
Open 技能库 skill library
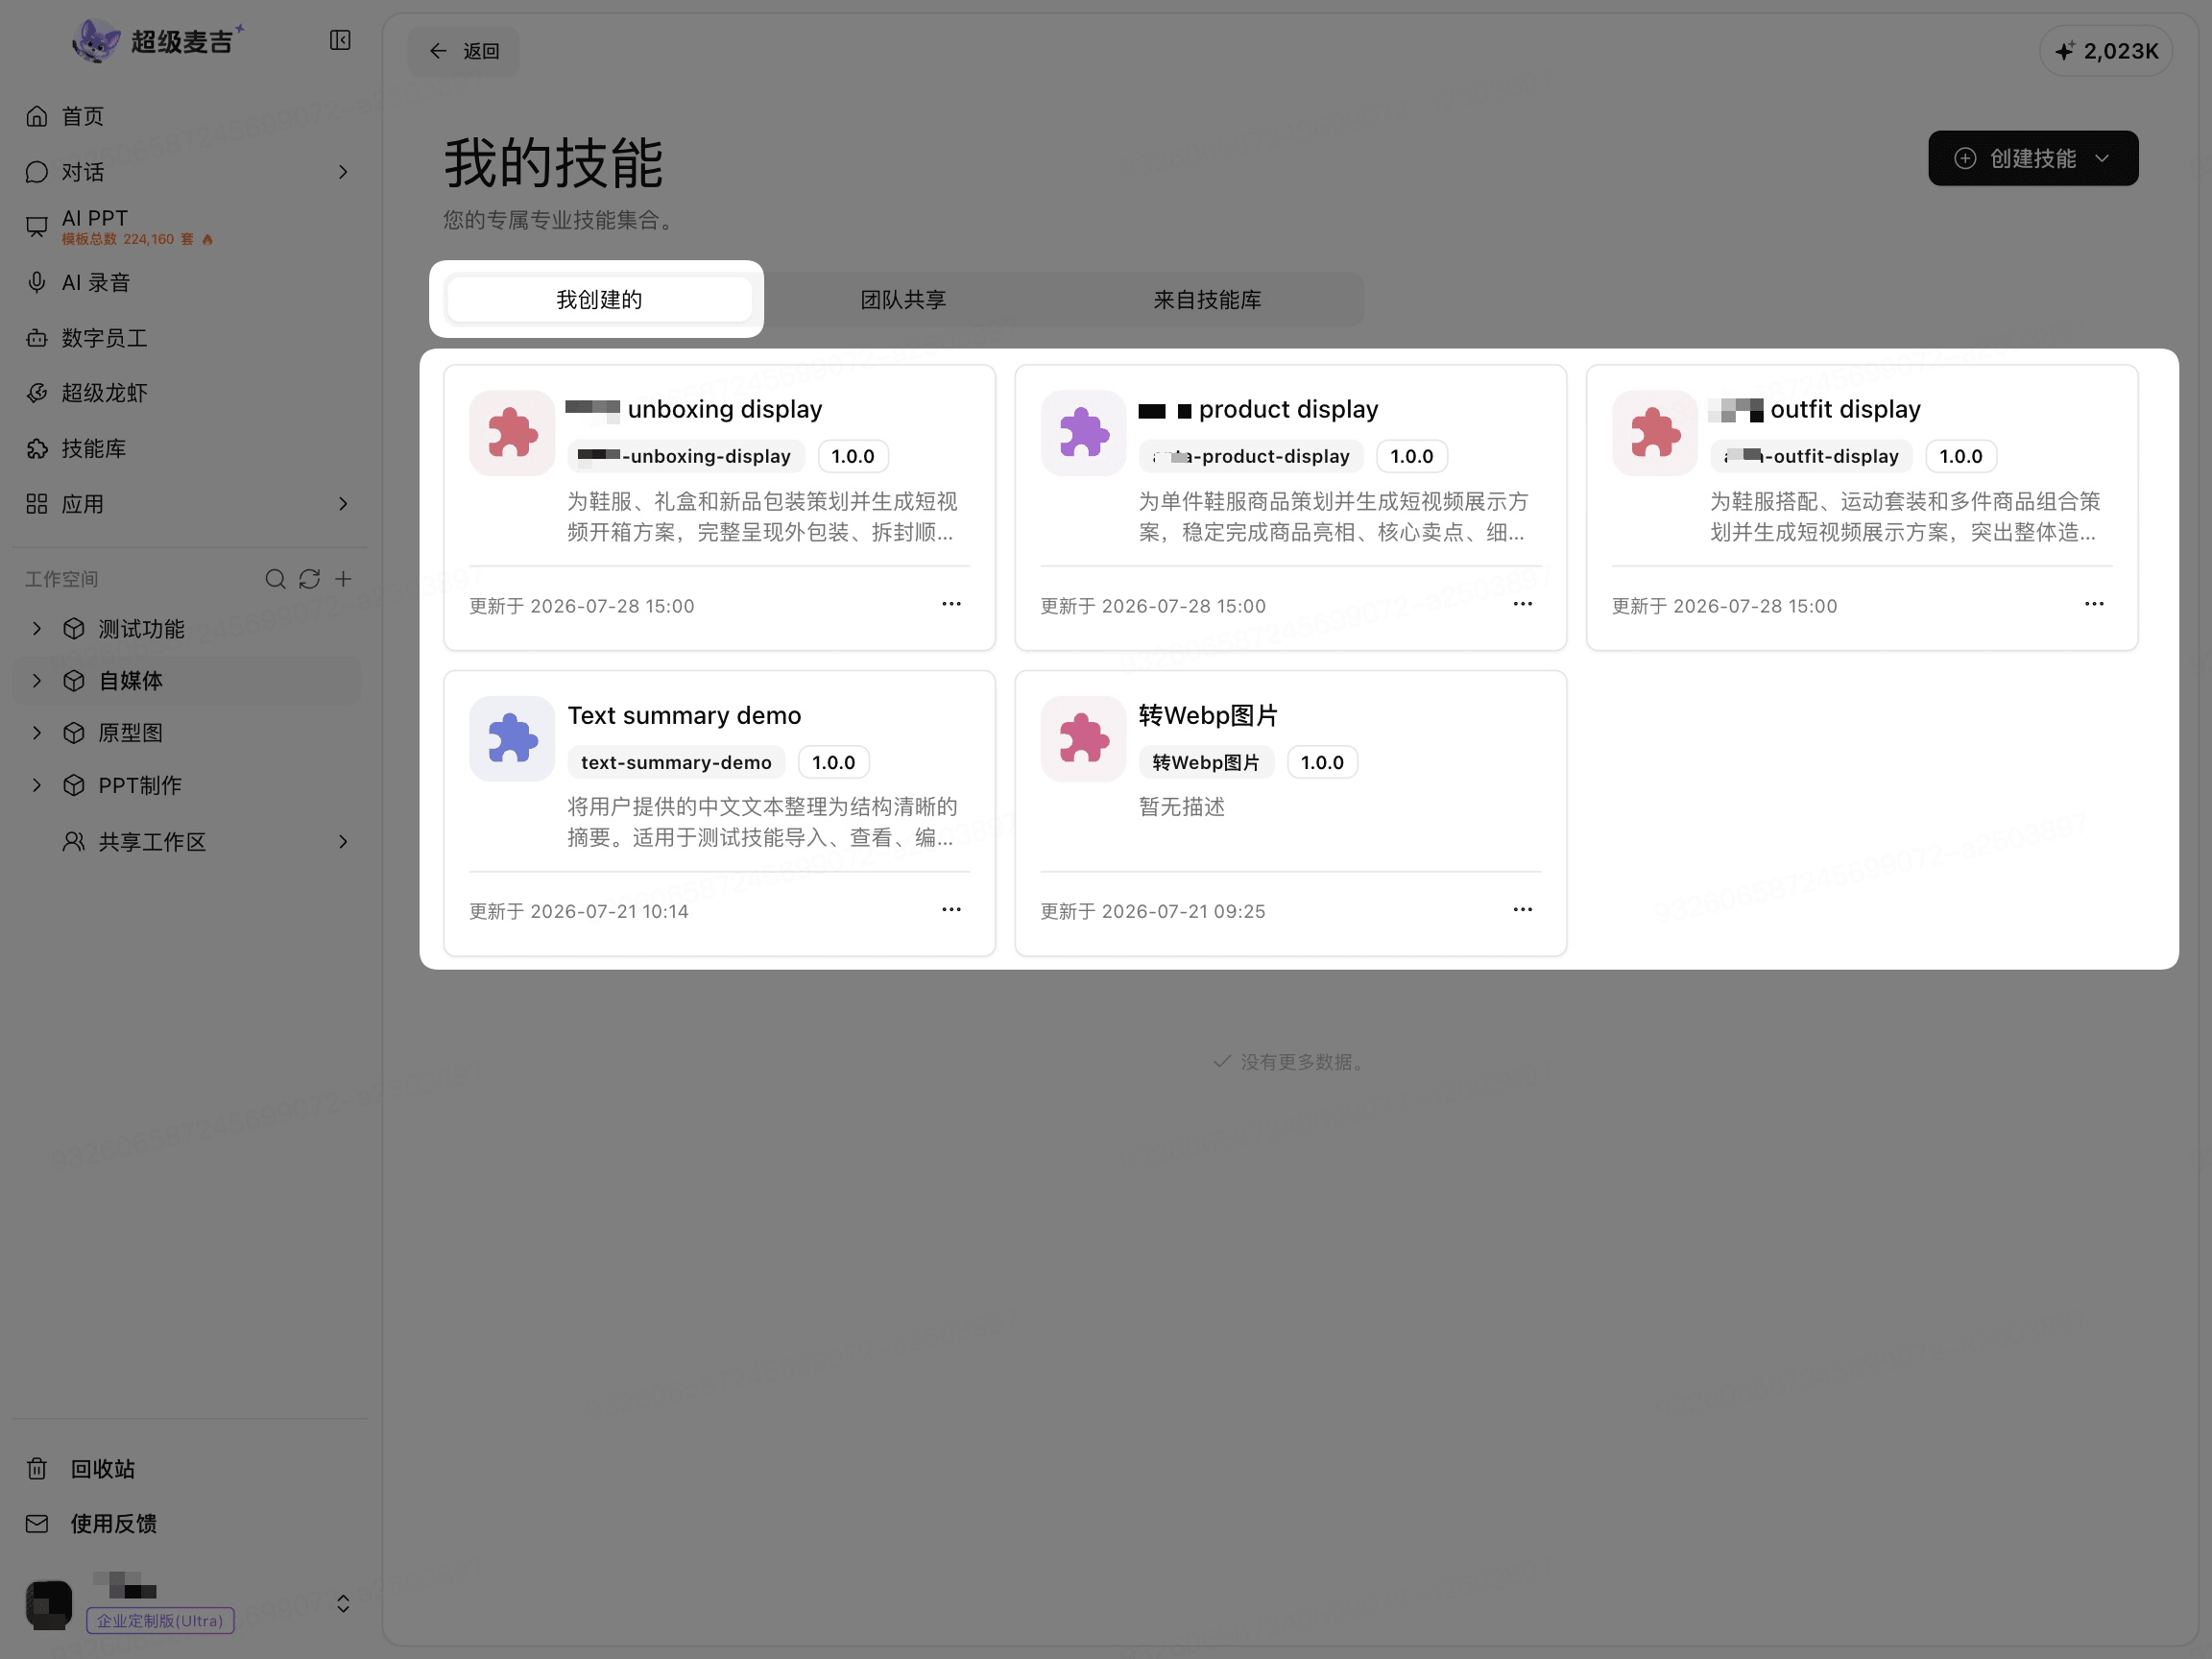[x=190, y=448]
